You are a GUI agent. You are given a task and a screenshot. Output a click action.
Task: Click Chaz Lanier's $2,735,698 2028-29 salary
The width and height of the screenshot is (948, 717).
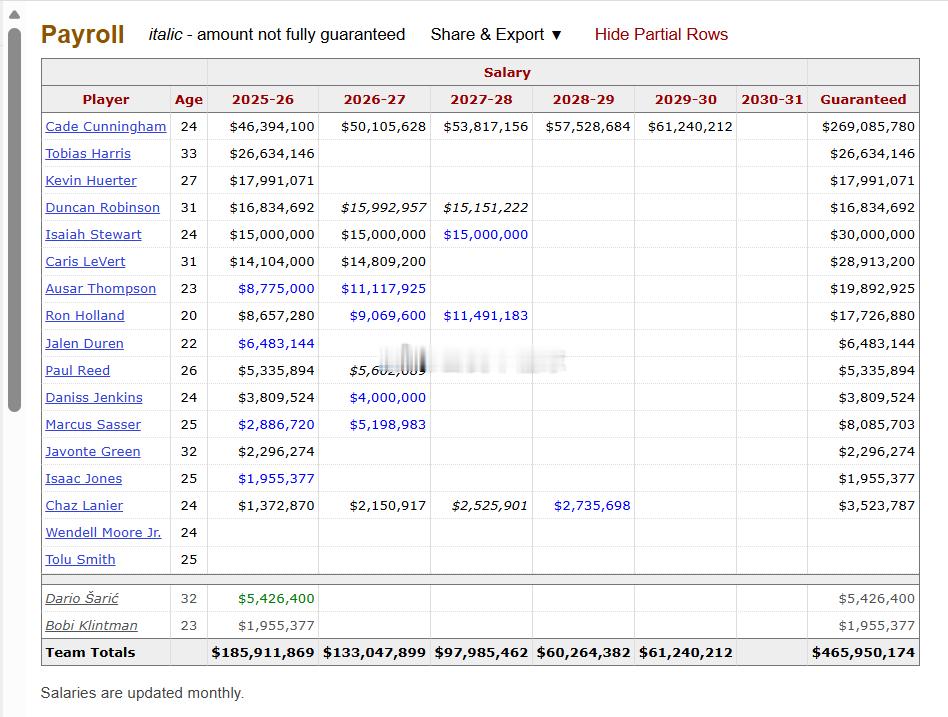pos(592,506)
